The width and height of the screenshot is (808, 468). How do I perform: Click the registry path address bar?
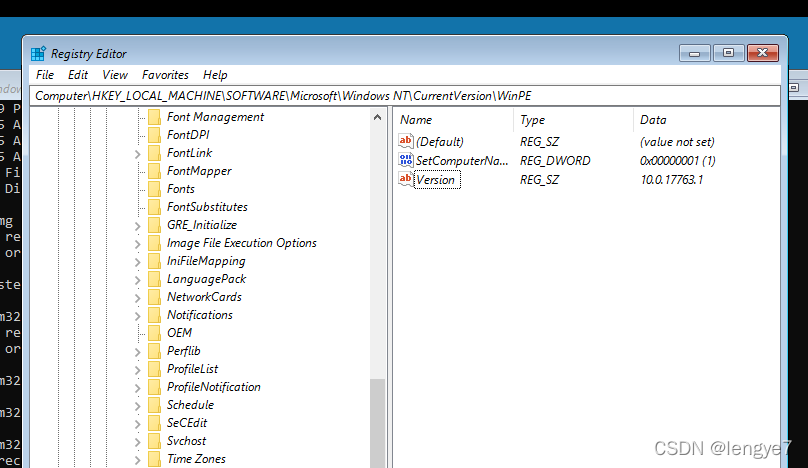click(x=405, y=96)
